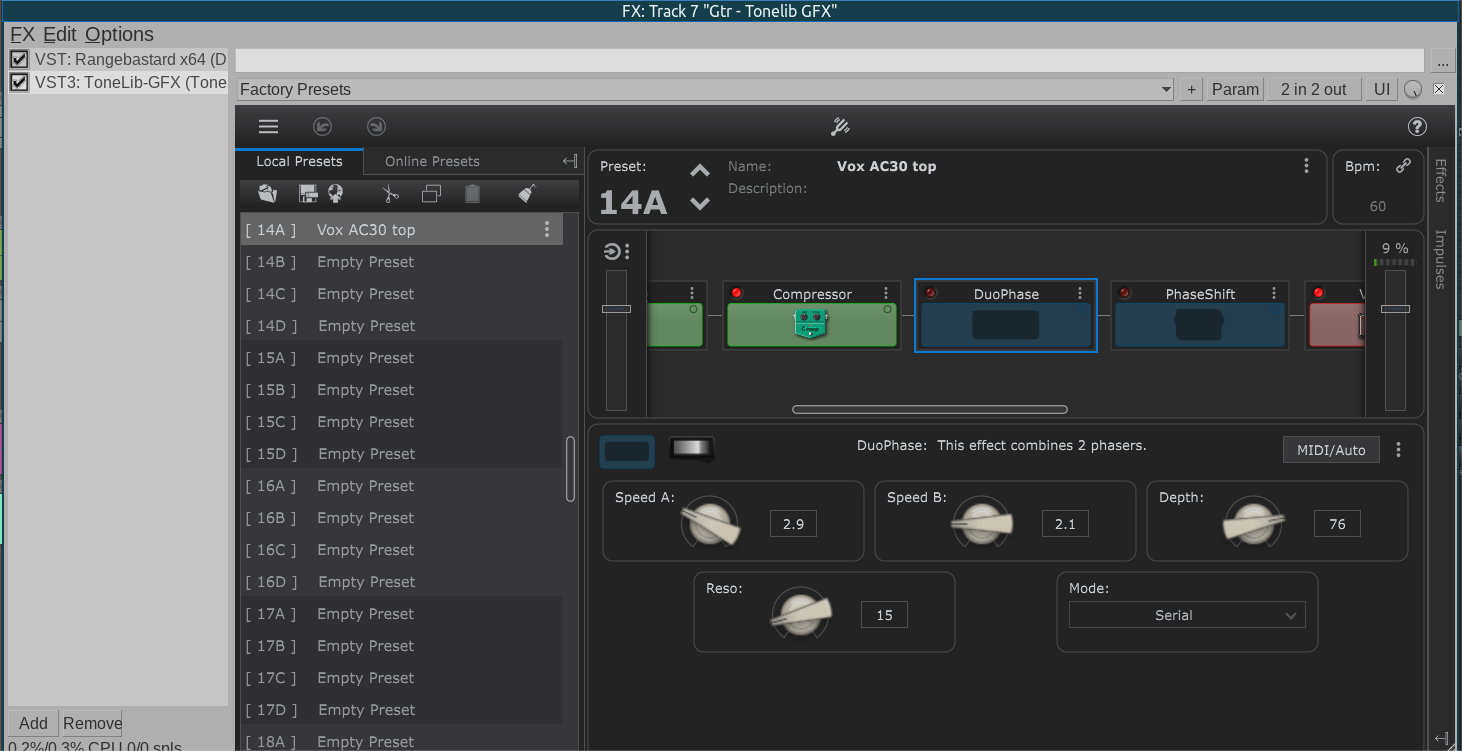This screenshot has width=1462, height=751.
Task: Open the Mode Serial dropdown
Action: [1187, 616]
